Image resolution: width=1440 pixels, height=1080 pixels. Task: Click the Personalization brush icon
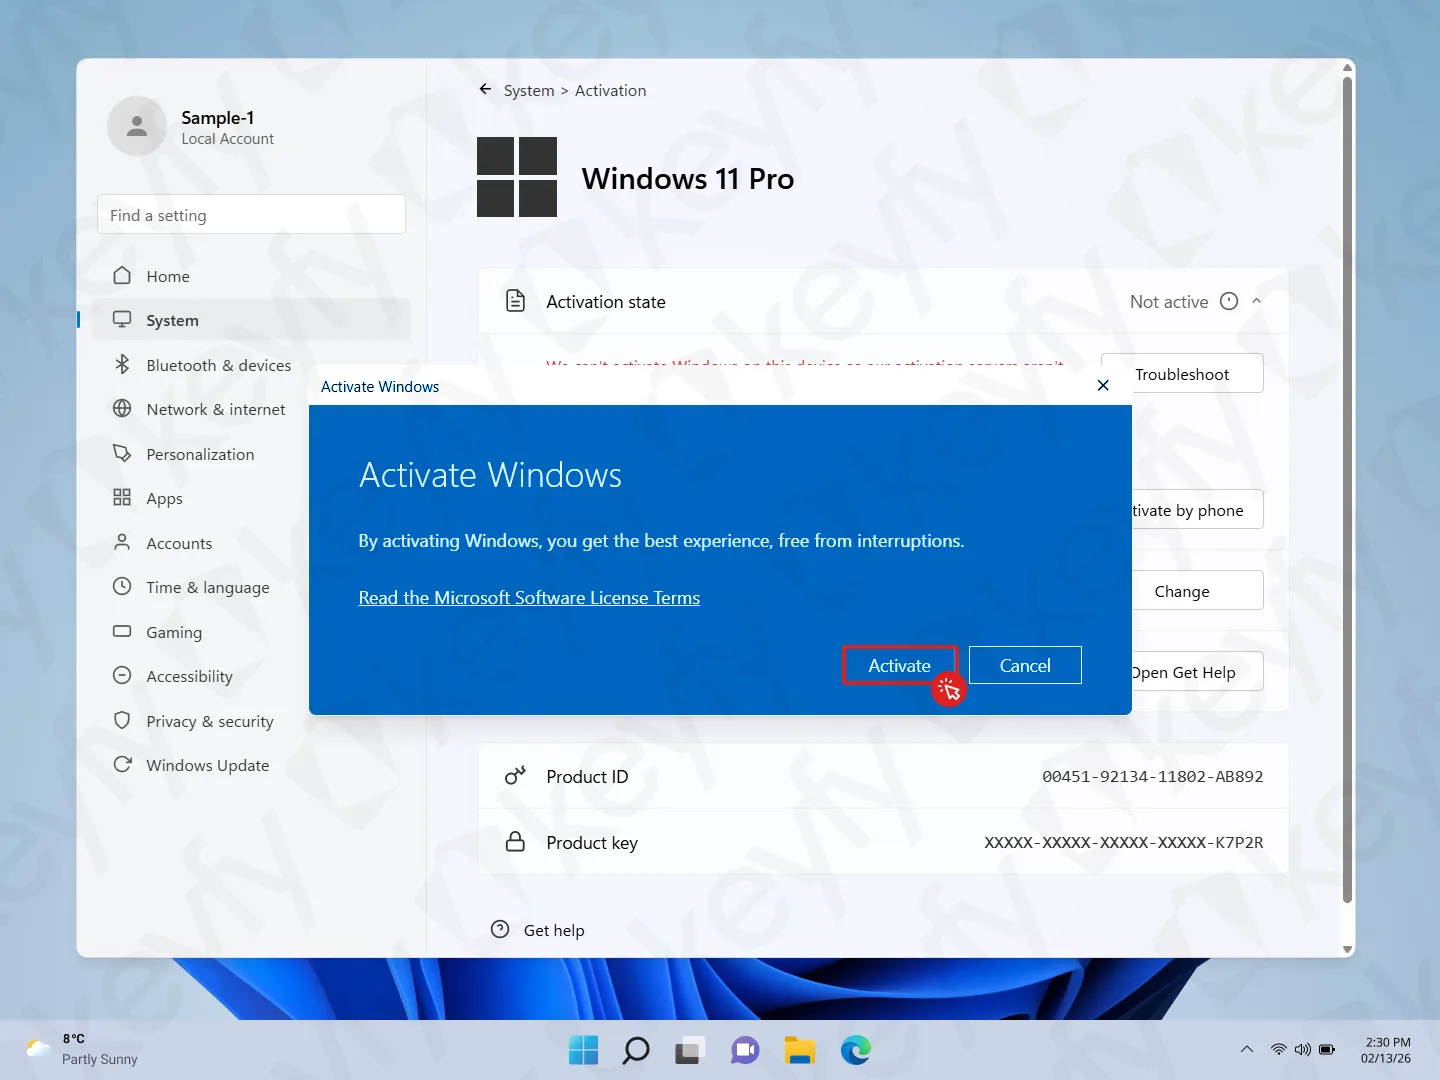pos(122,453)
